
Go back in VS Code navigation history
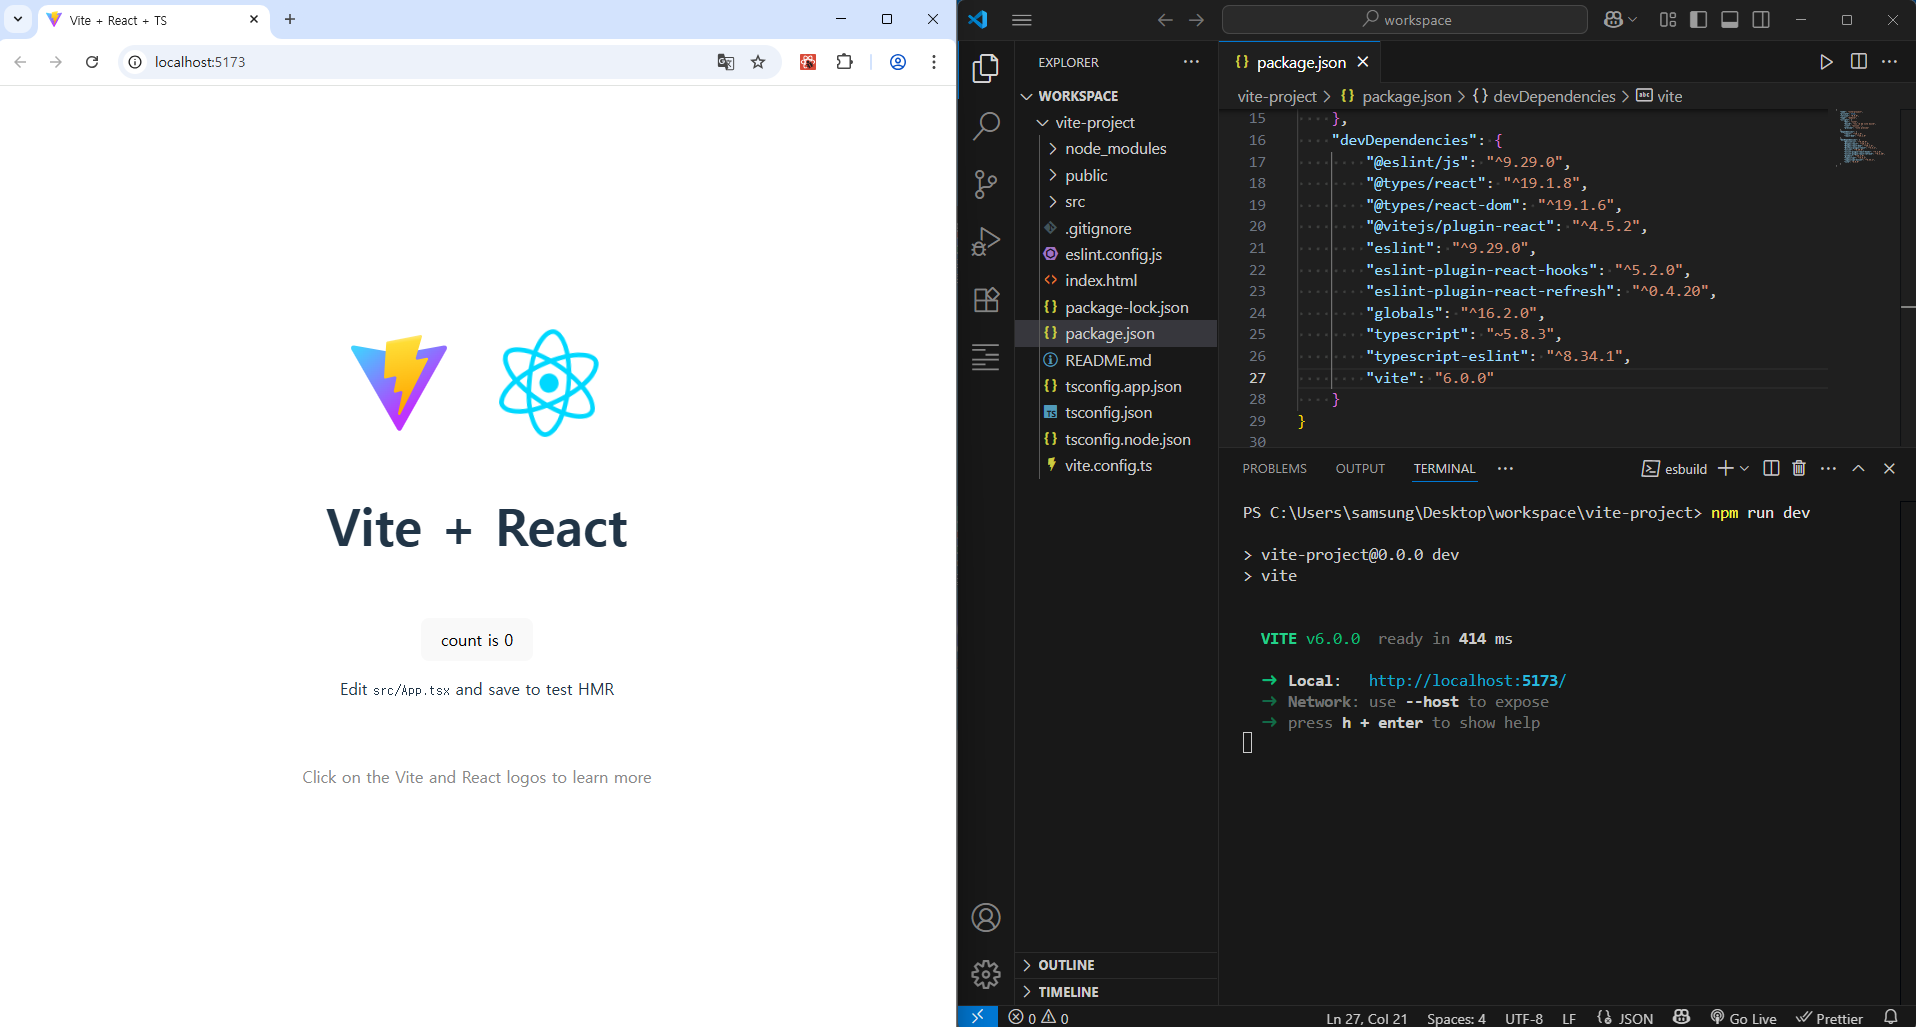tap(1165, 20)
